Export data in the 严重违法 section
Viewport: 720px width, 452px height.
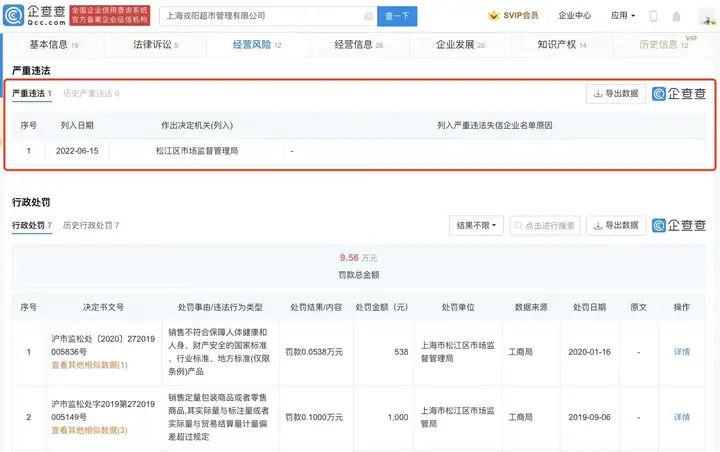click(616, 94)
